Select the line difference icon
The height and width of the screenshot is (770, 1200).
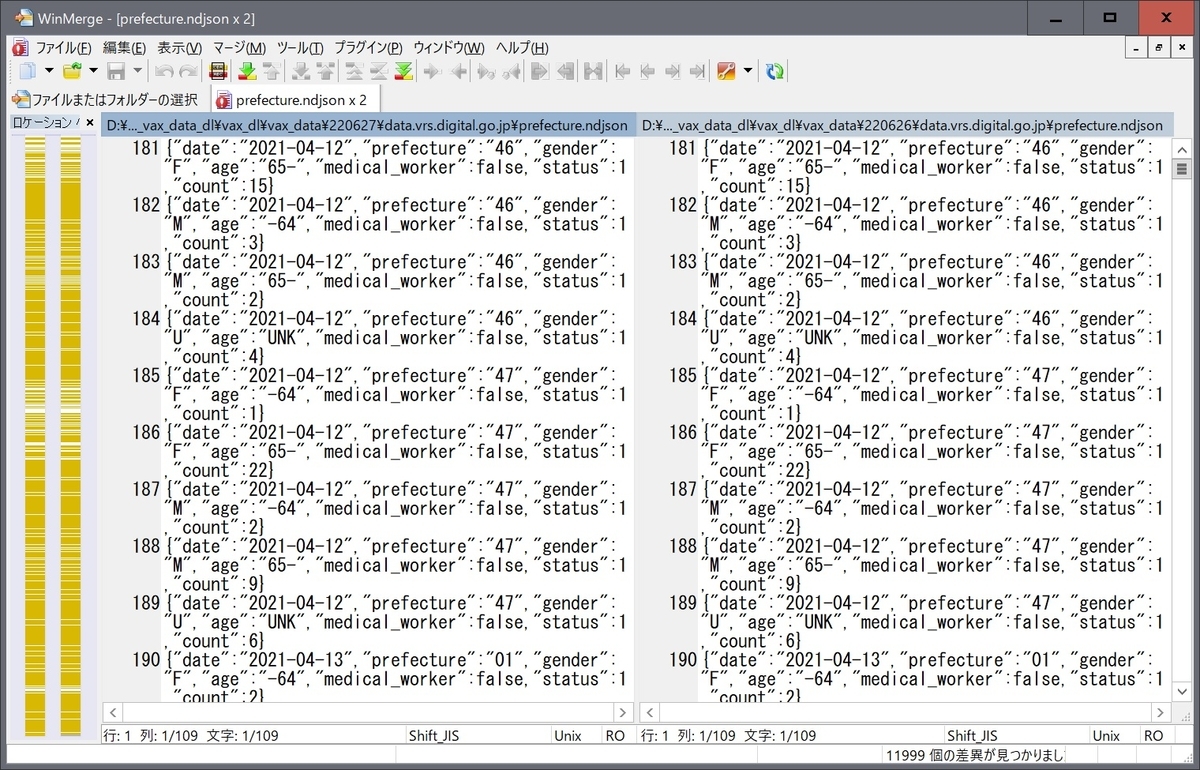pos(217,71)
